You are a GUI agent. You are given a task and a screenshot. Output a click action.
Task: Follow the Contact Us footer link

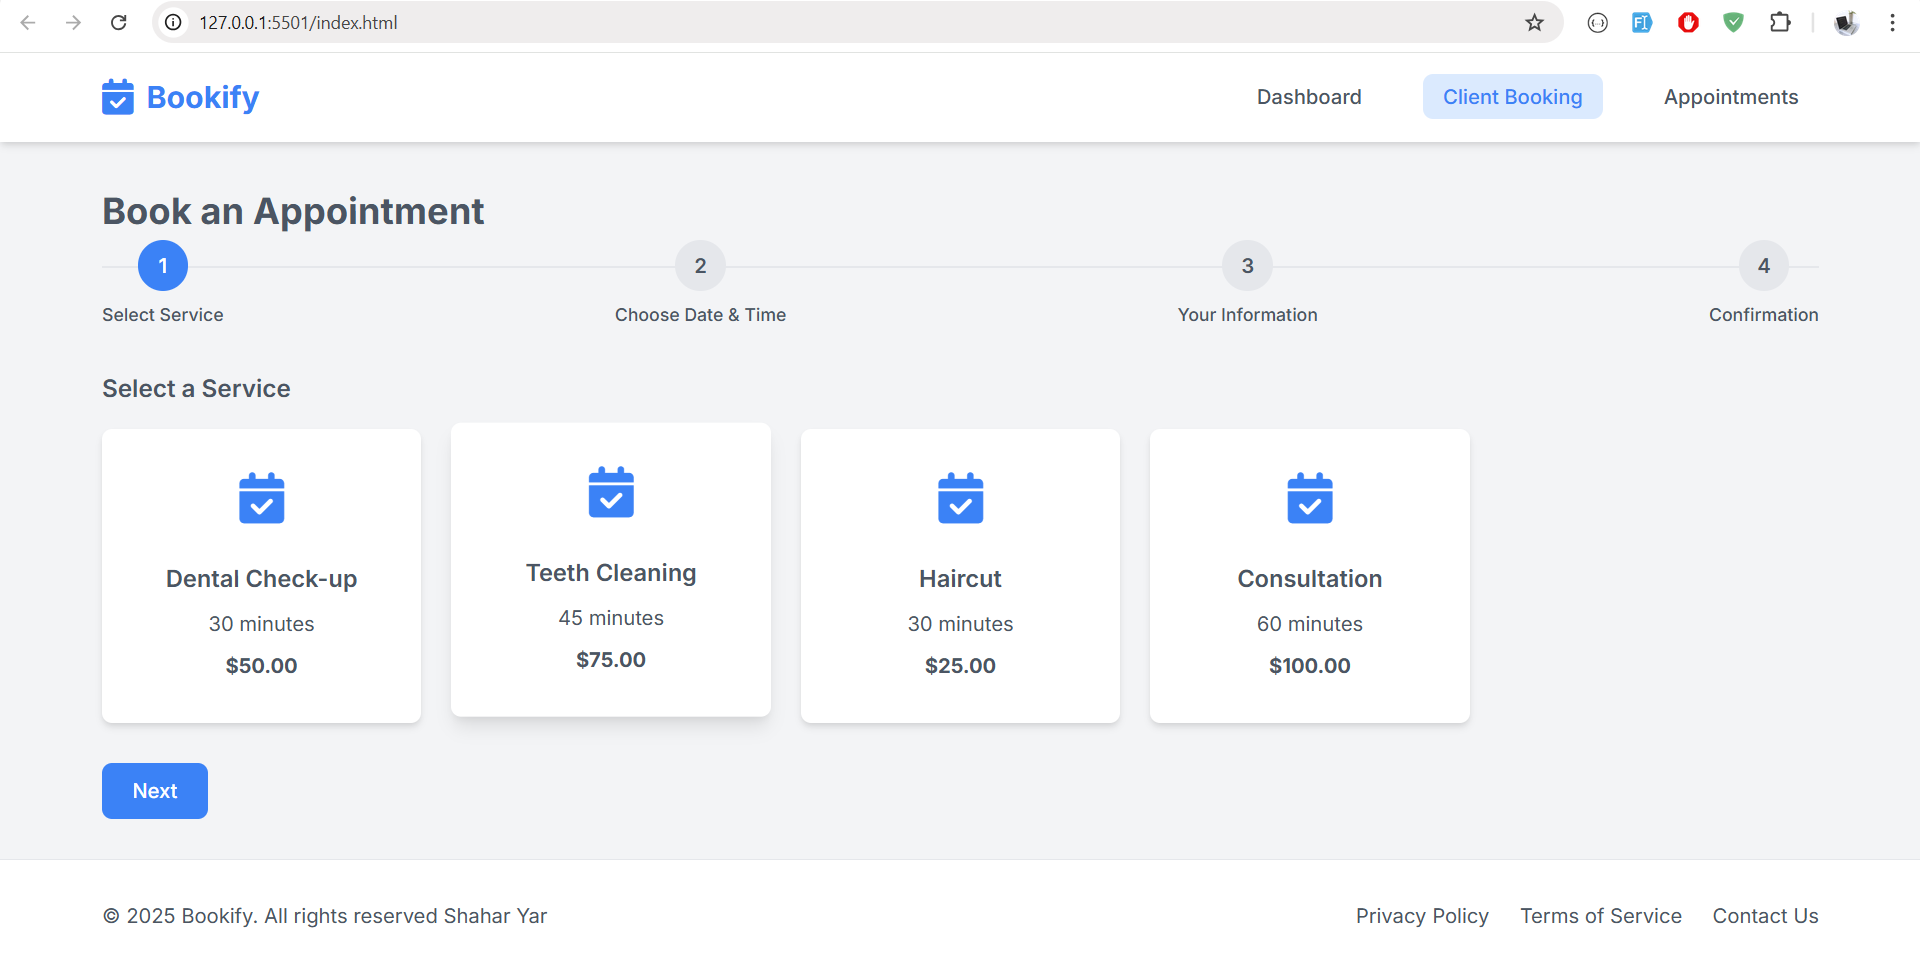(x=1765, y=916)
